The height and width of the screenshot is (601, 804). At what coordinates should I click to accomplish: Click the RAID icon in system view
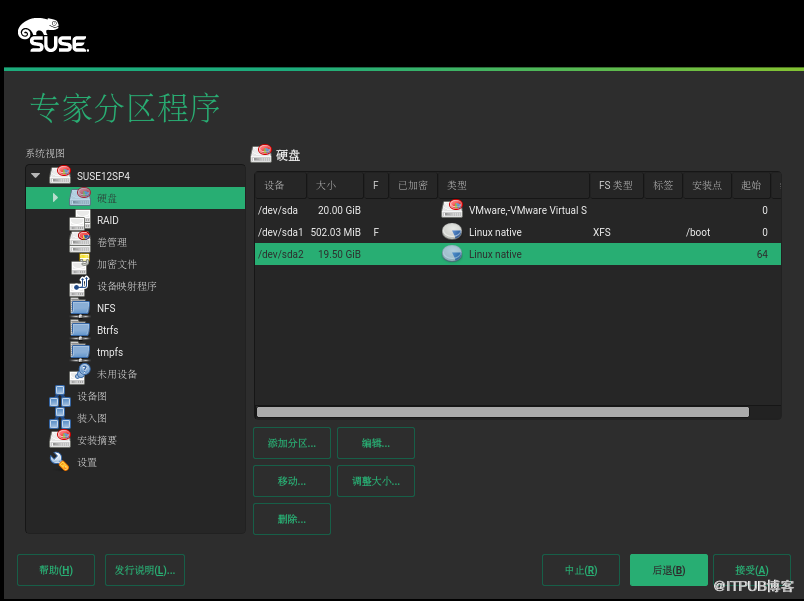tap(80, 220)
